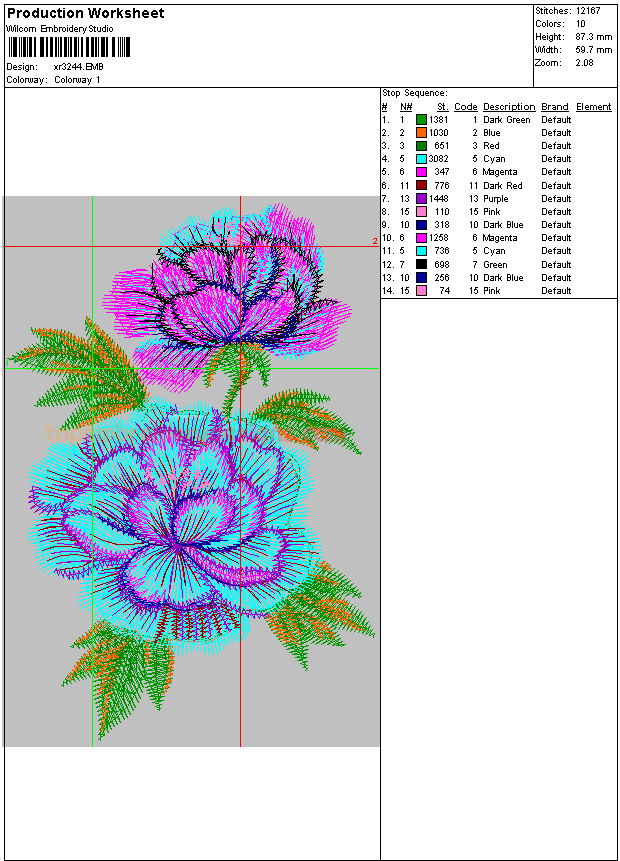Click the 'N#' column header
The width and height of the screenshot is (620, 861).
point(406,107)
